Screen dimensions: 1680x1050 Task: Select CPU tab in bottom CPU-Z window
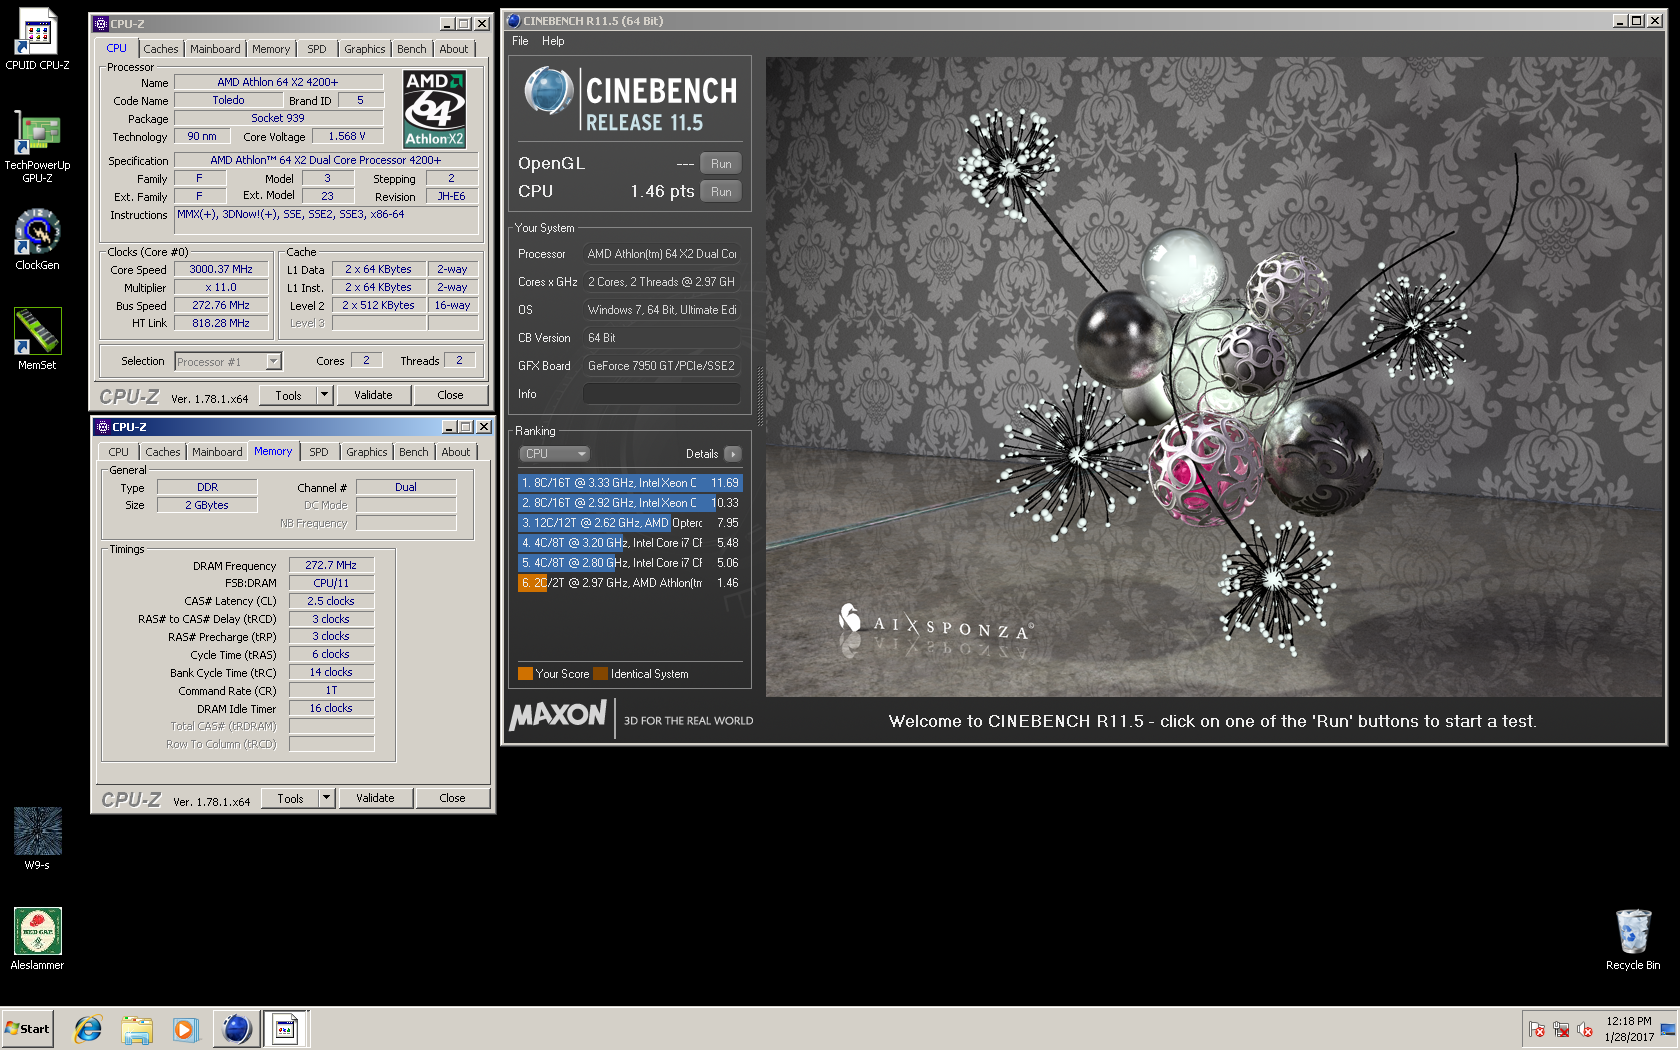pyautogui.click(x=119, y=452)
